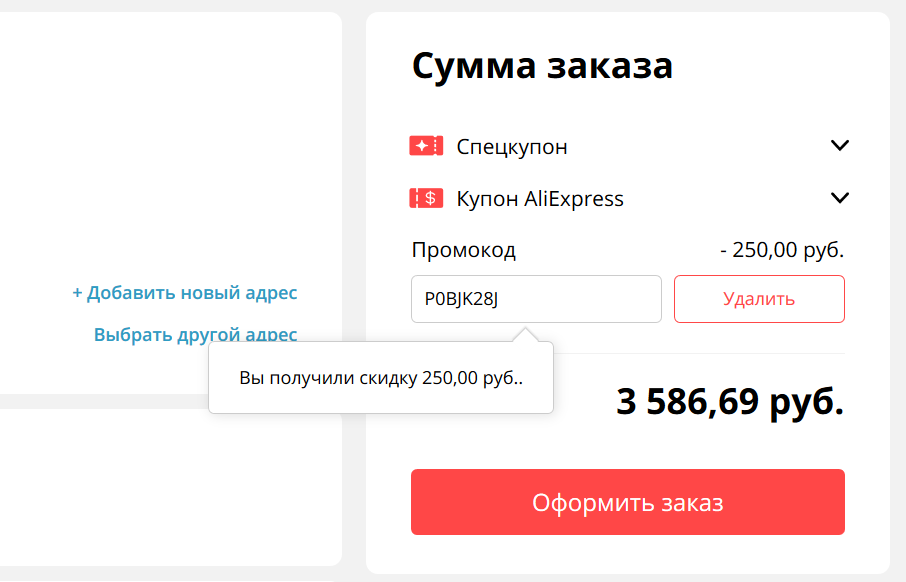Click the order total 3 586,69 руб.
Screen dimensions: 906x582
730,402
